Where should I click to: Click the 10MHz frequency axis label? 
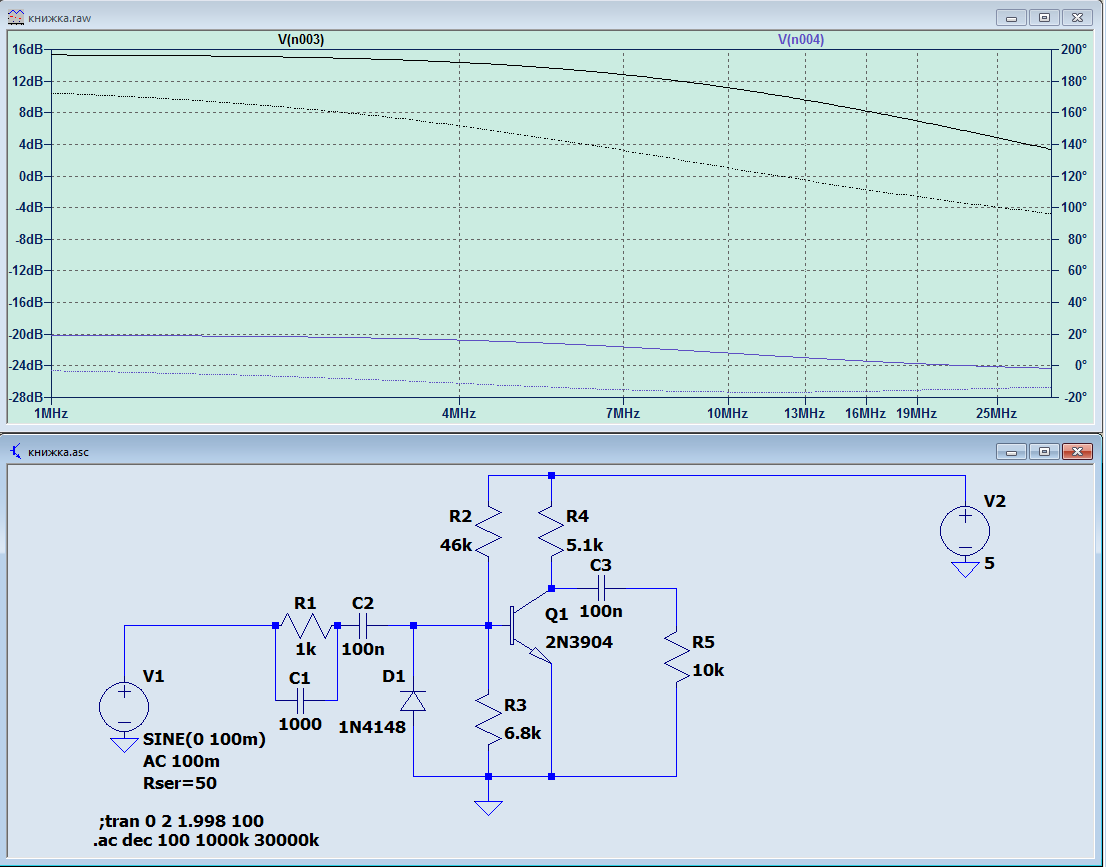(727, 413)
